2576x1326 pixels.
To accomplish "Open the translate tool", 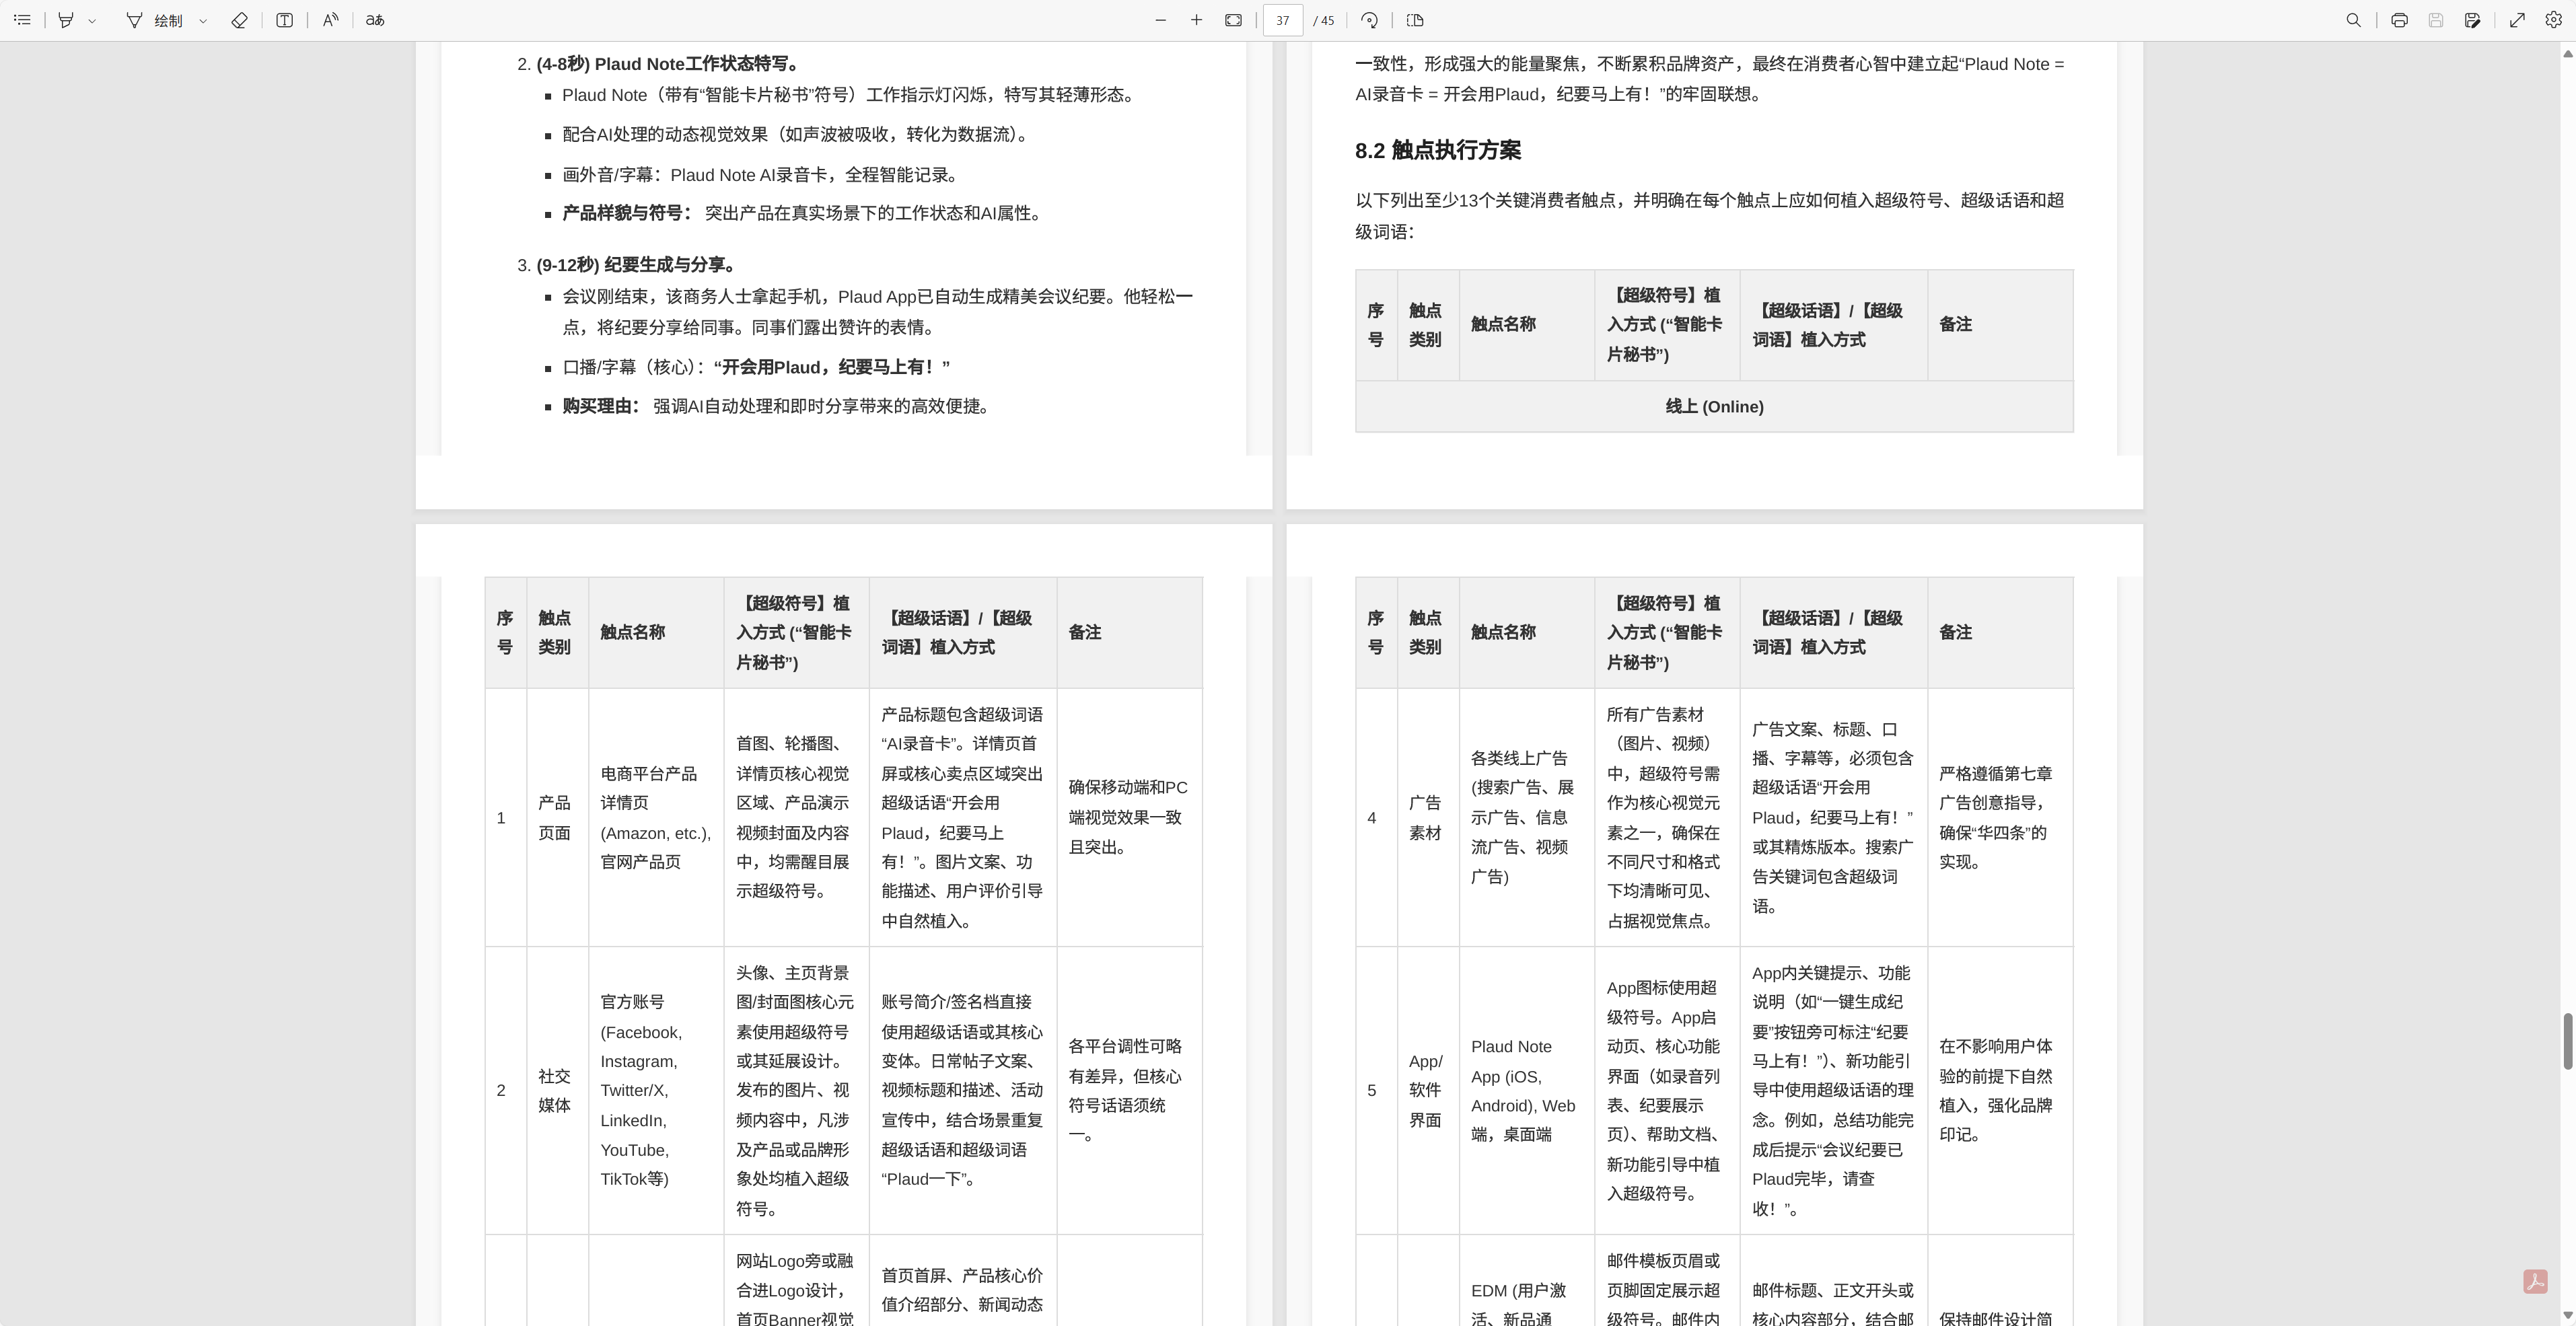I will click(375, 20).
